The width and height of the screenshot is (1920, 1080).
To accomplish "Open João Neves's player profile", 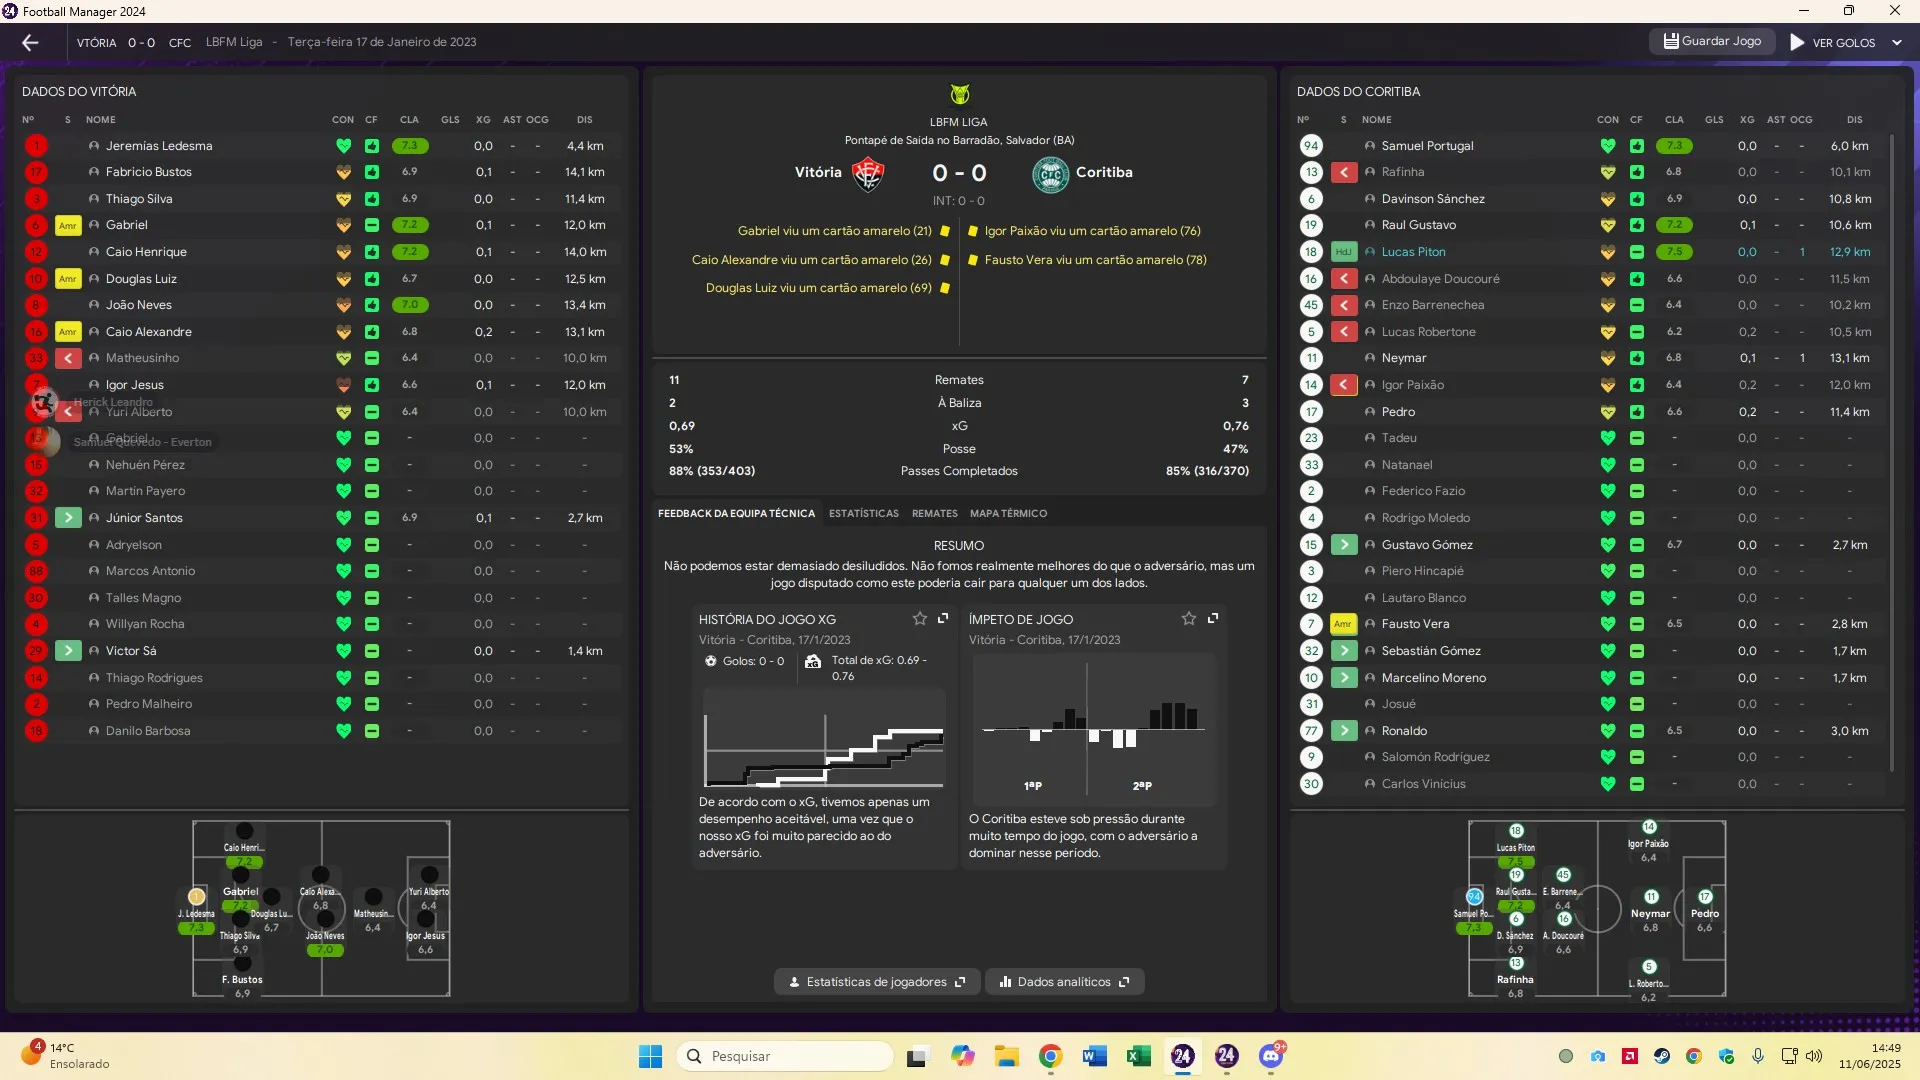I will click(139, 305).
